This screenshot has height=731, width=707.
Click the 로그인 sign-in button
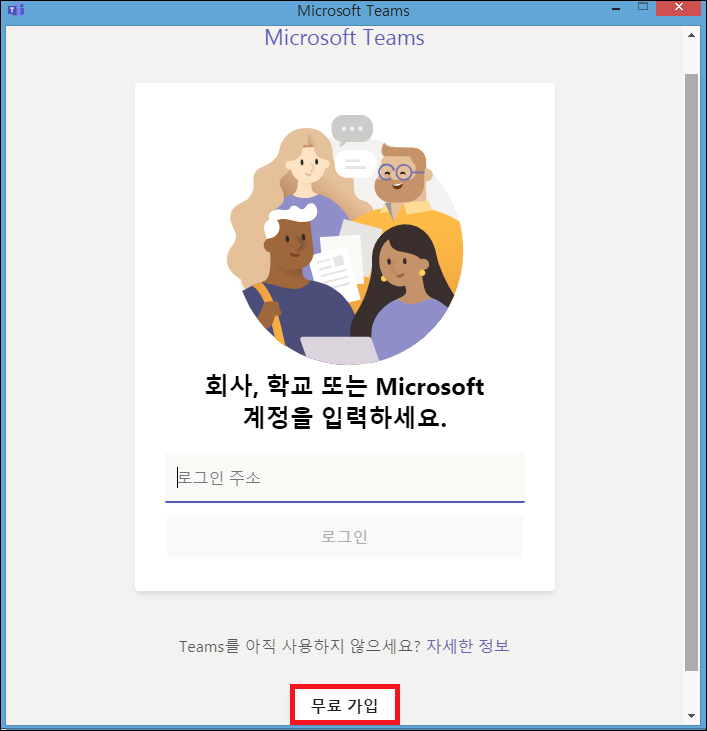[345, 537]
